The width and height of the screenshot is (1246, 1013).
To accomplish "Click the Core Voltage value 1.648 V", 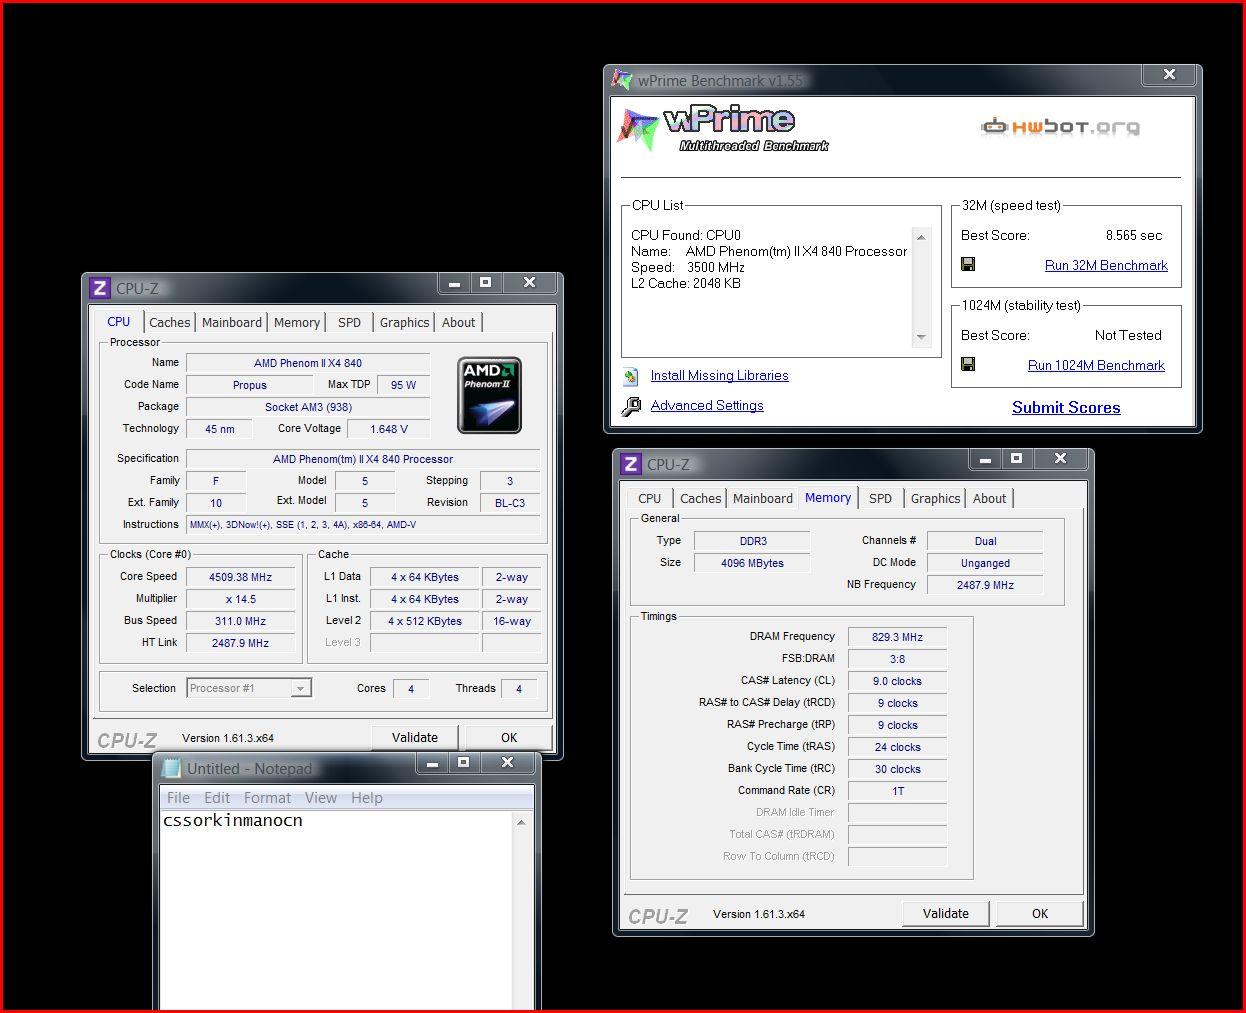I will click(x=389, y=429).
